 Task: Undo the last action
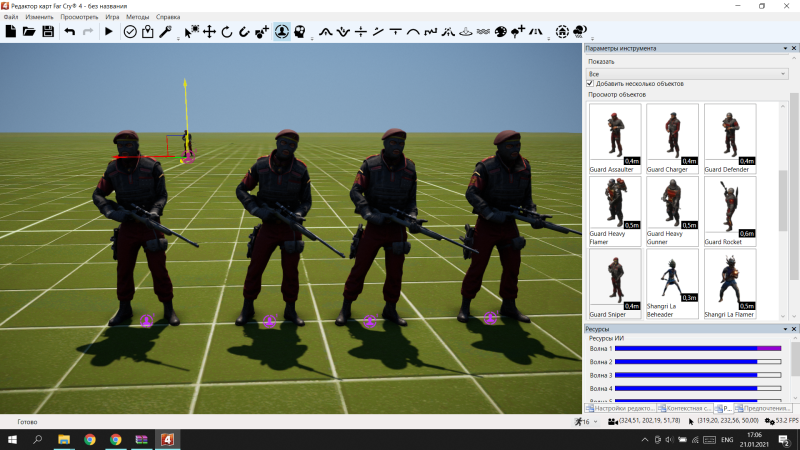[x=70, y=32]
